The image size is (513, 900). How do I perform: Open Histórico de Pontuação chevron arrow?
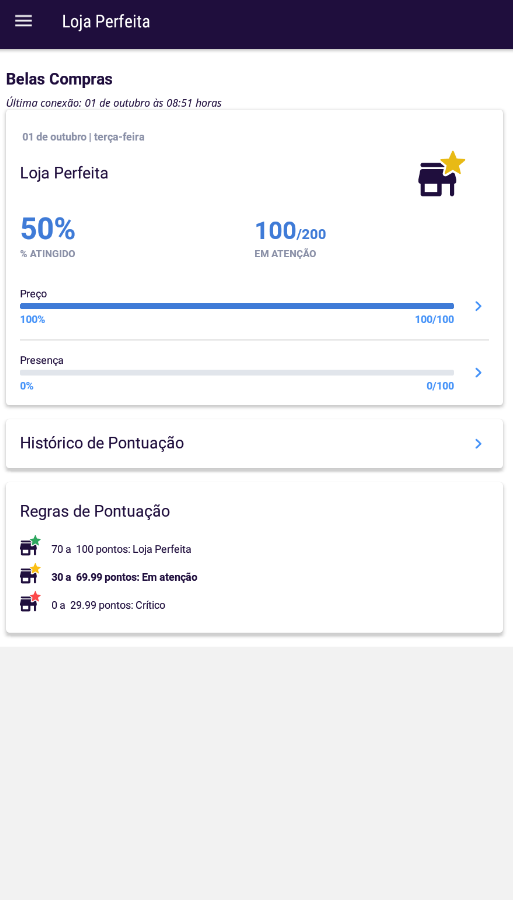pos(479,444)
